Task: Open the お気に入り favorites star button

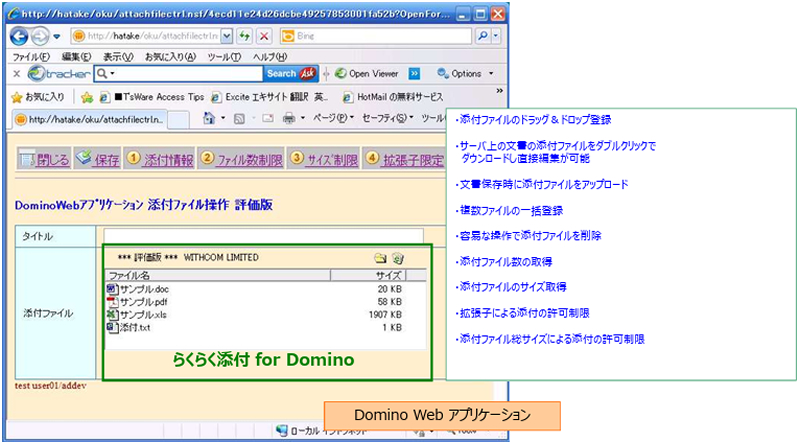Action: (38, 97)
